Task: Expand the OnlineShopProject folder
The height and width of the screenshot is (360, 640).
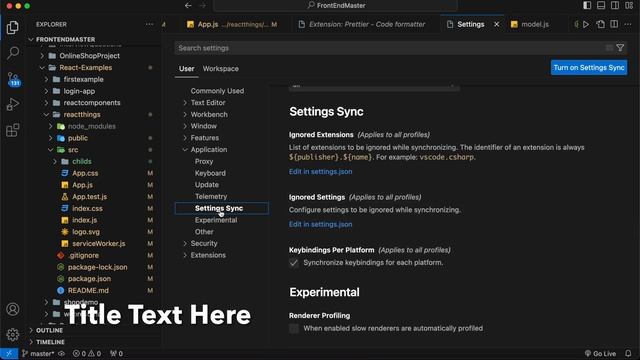Action: point(89,56)
